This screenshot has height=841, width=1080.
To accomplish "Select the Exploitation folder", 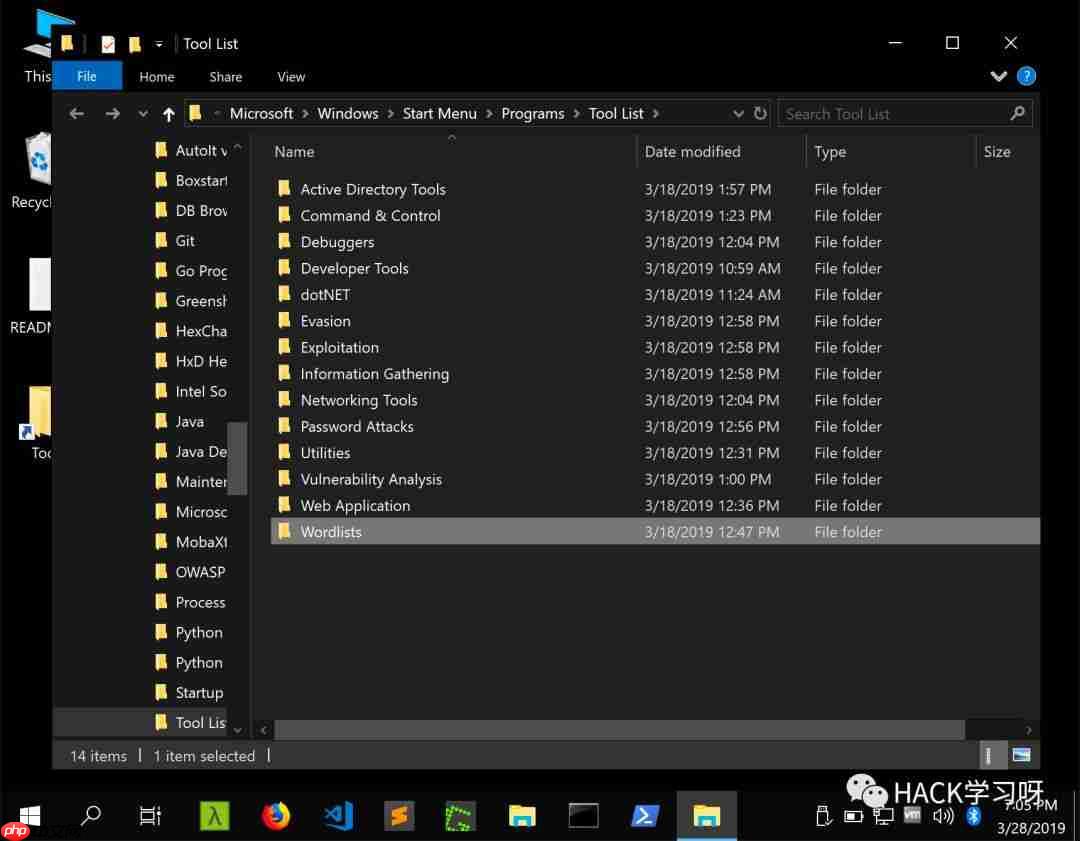I will click(x=340, y=347).
